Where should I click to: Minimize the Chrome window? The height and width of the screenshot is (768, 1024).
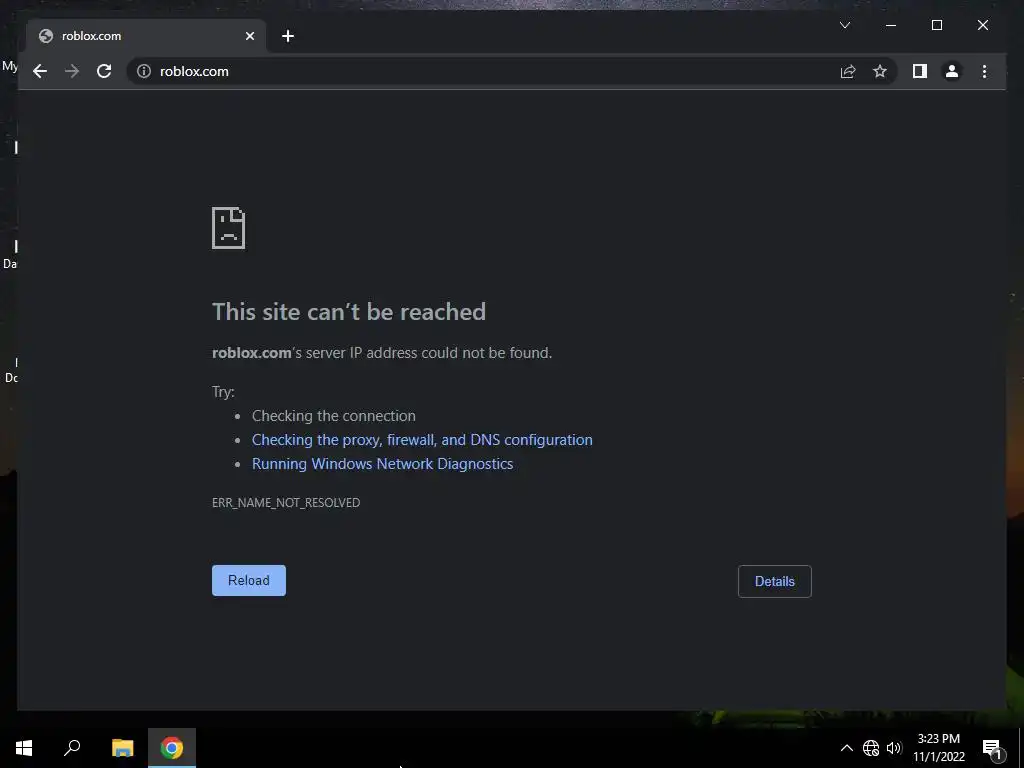pyautogui.click(x=891, y=25)
